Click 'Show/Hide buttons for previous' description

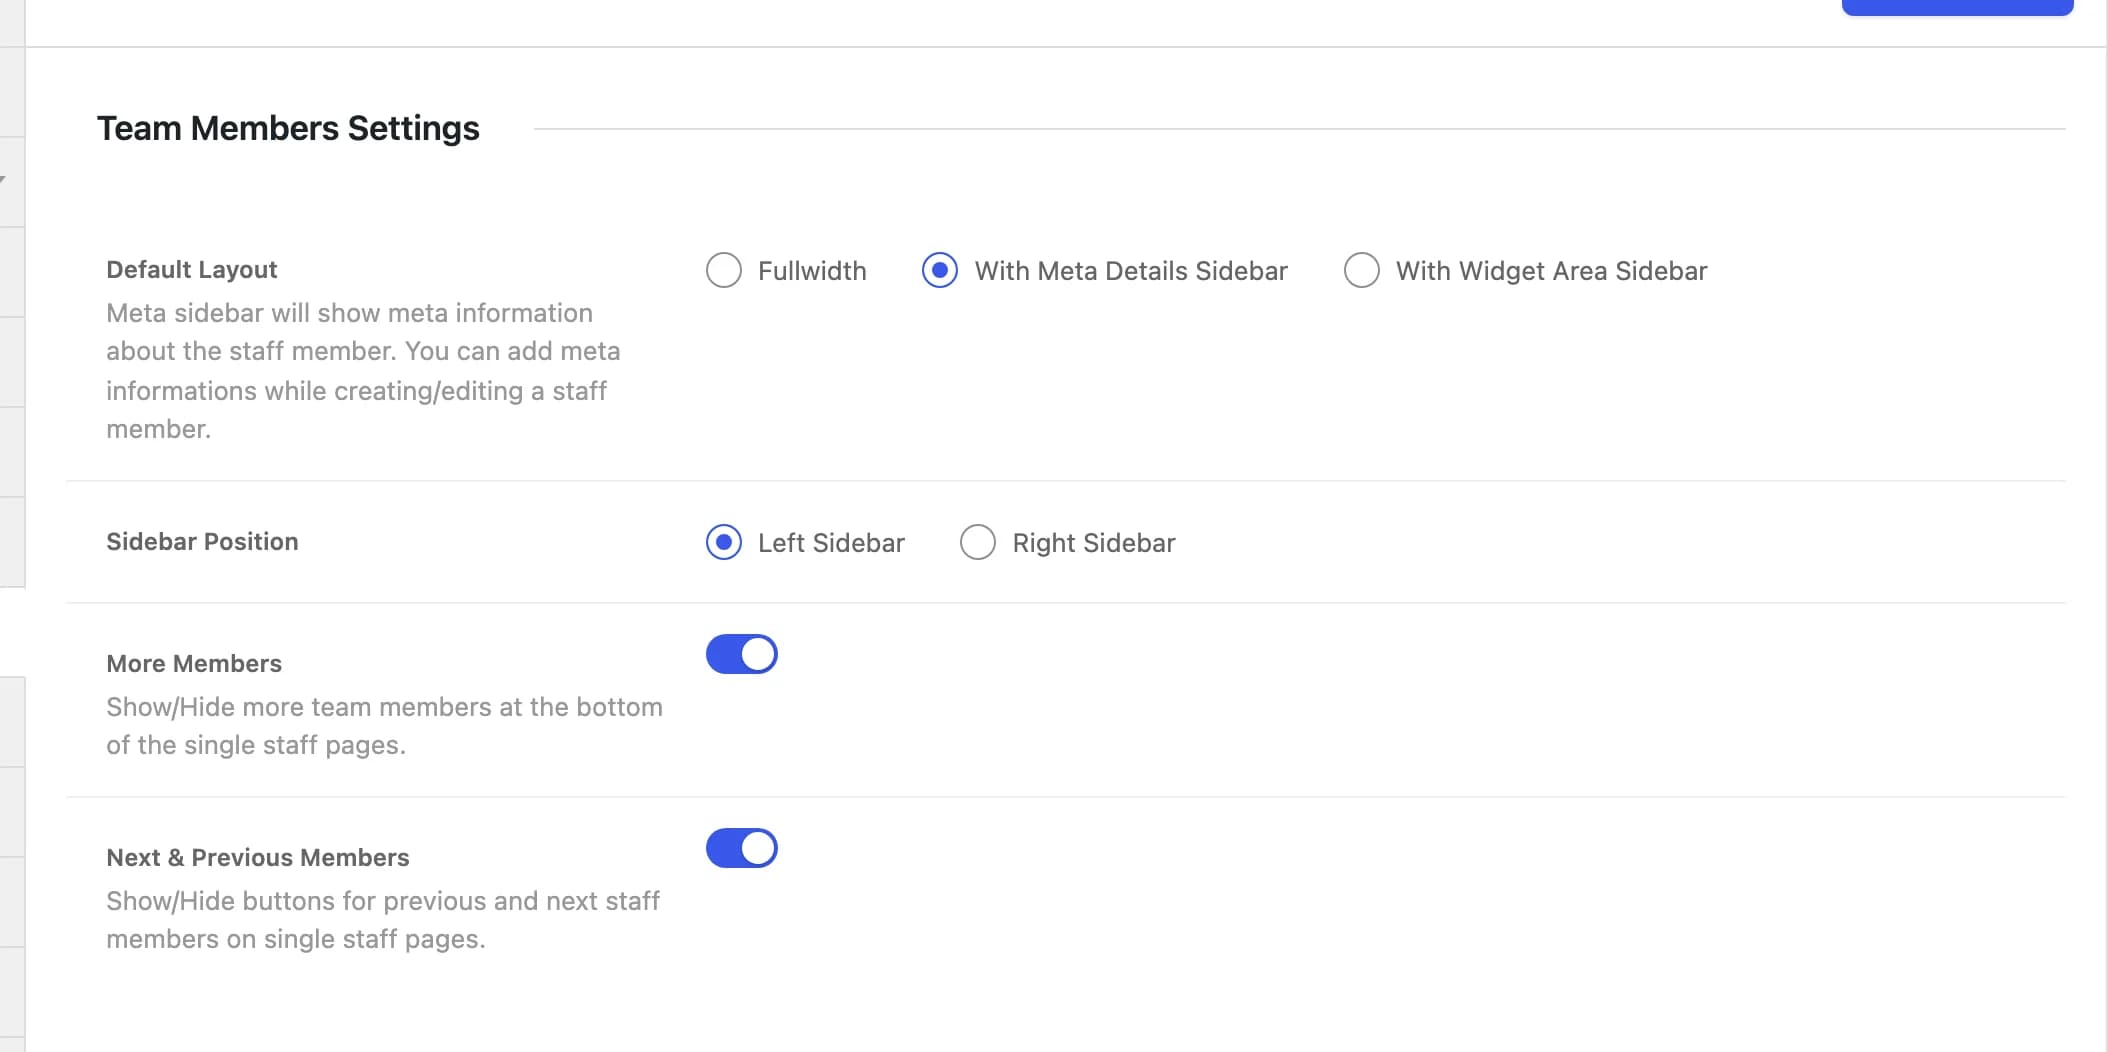pyautogui.click(x=383, y=920)
